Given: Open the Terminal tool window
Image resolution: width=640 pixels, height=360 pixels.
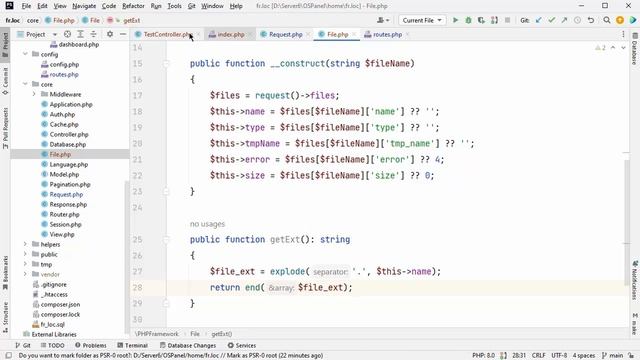Looking at the screenshot, I should click(x=132, y=345).
